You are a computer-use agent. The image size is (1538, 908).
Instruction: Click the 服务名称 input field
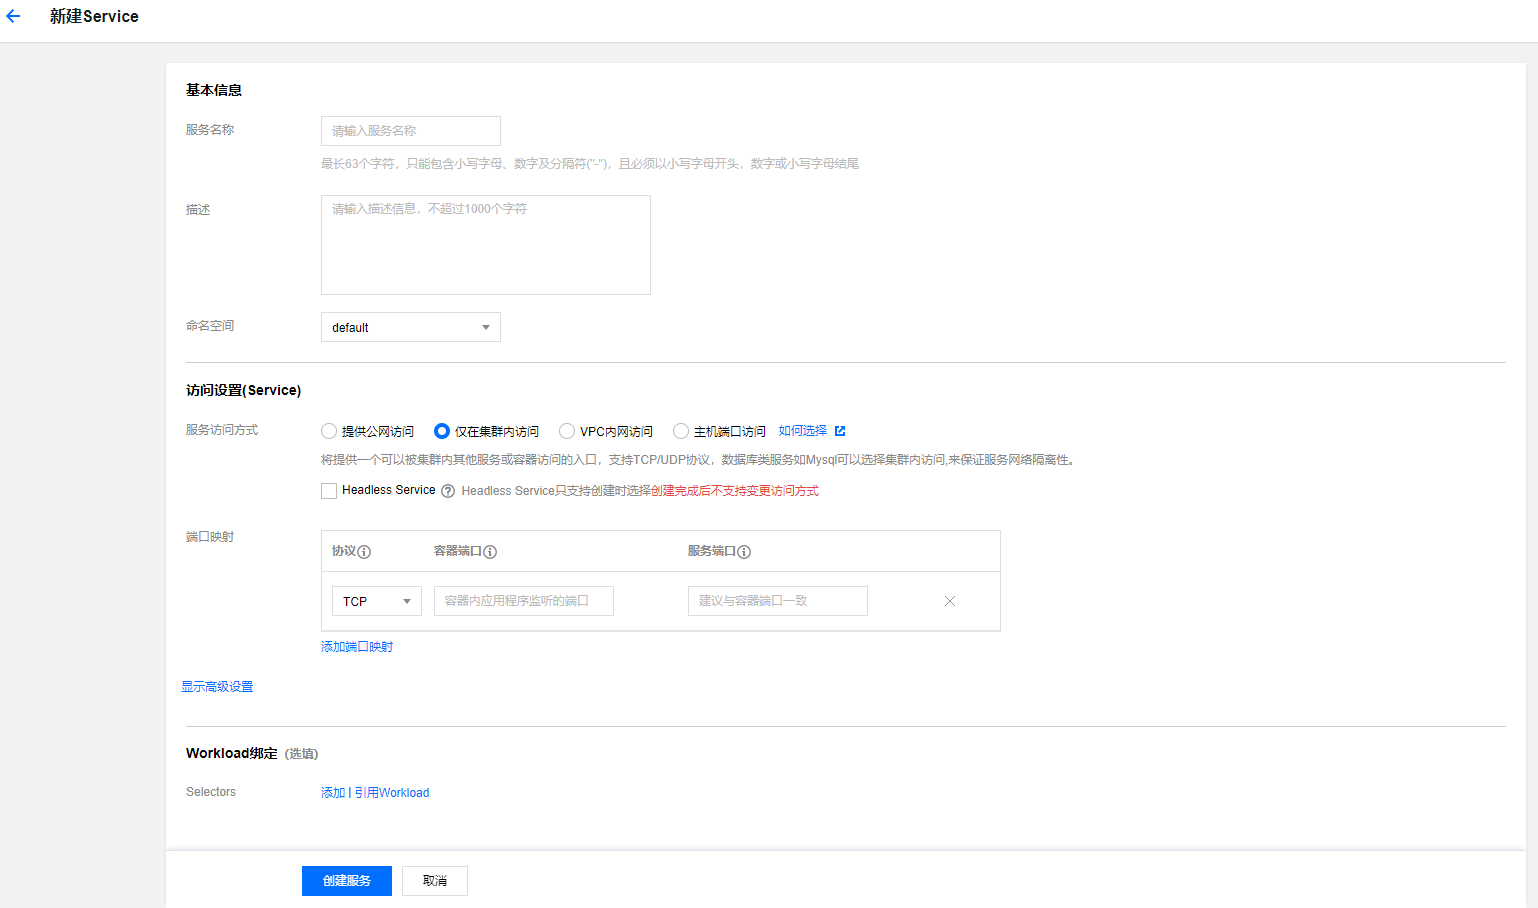[x=410, y=131]
